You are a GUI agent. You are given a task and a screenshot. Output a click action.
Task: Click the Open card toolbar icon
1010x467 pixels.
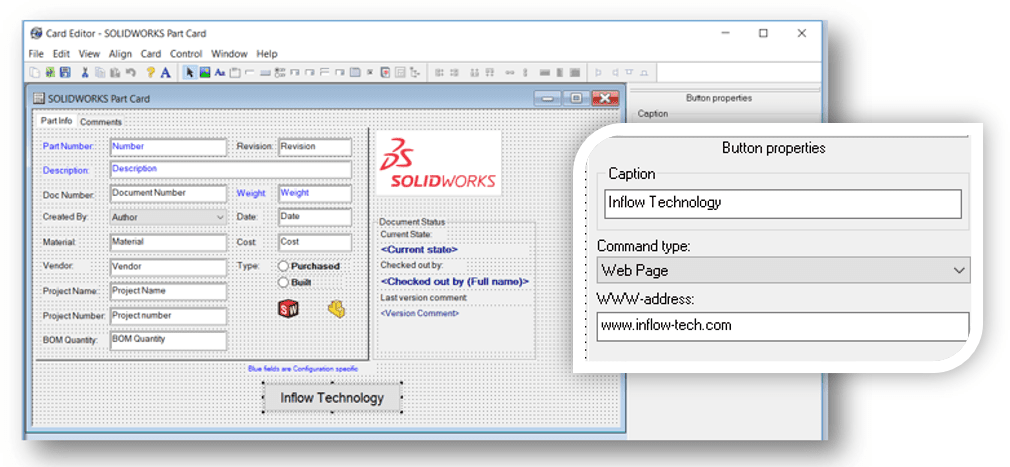click(x=50, y=73)
